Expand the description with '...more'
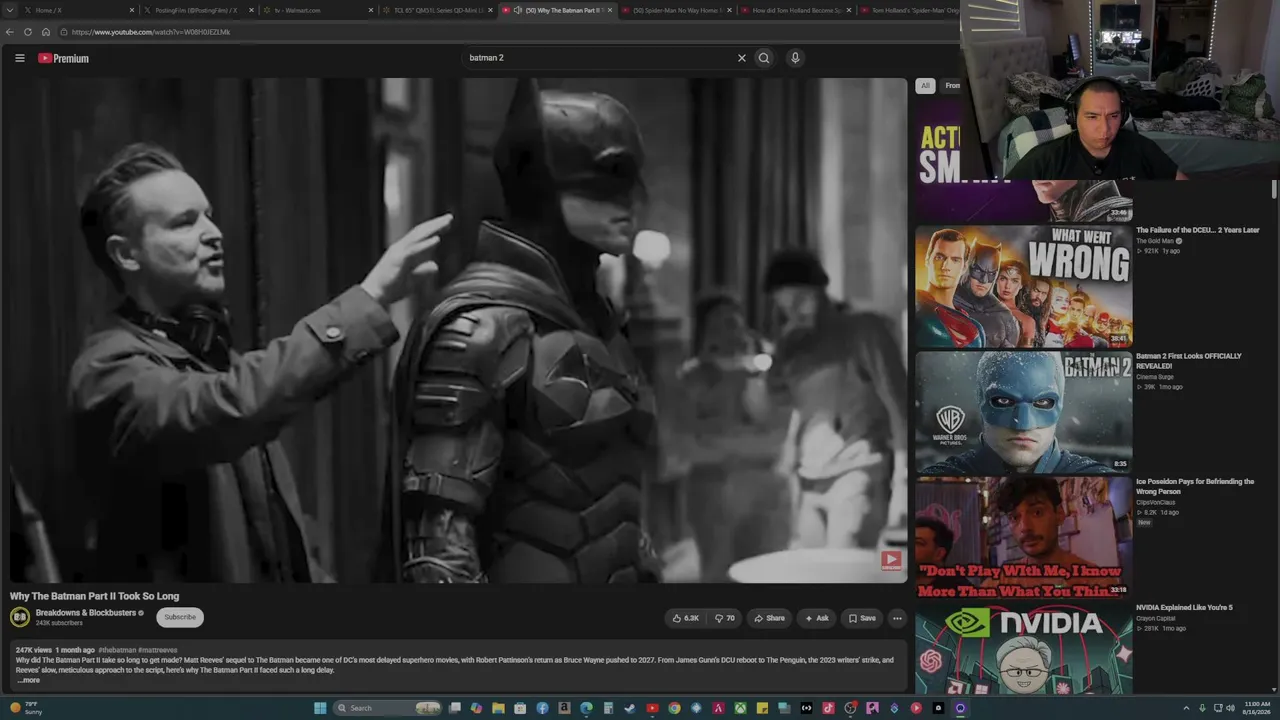 coord(29,680)
